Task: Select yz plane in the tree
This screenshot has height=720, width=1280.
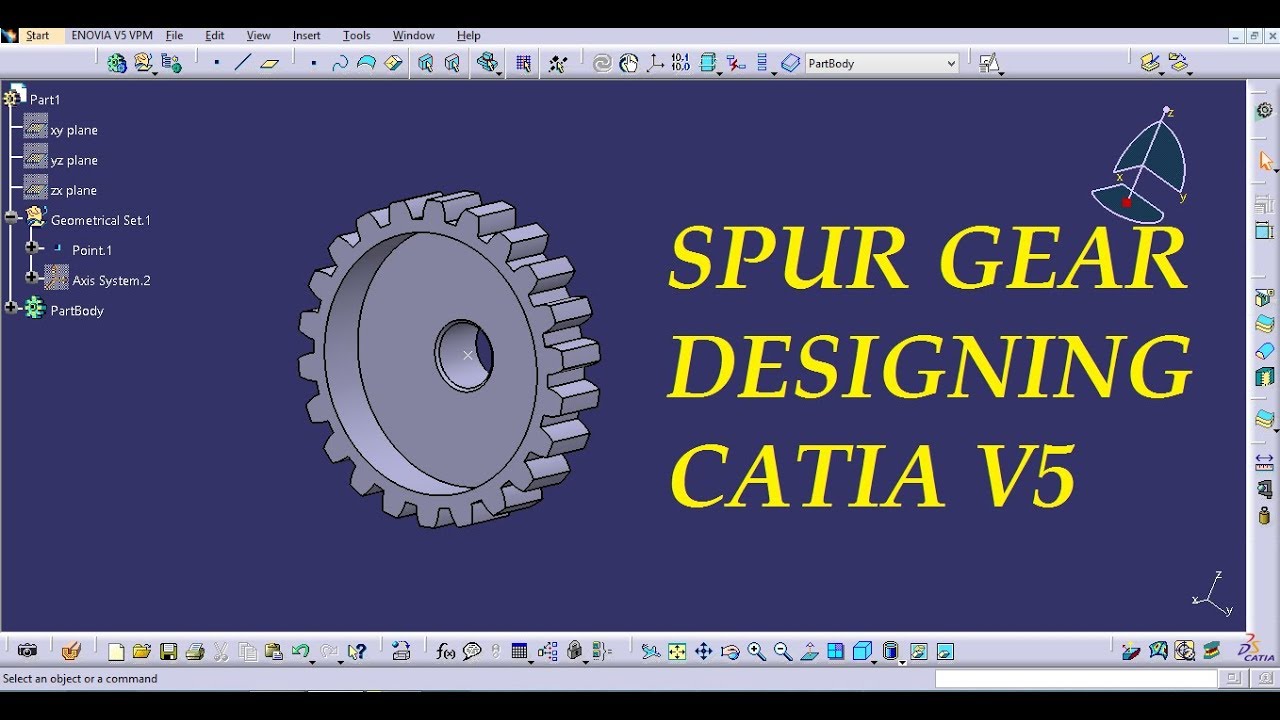Action: click(x=73, y=160)
